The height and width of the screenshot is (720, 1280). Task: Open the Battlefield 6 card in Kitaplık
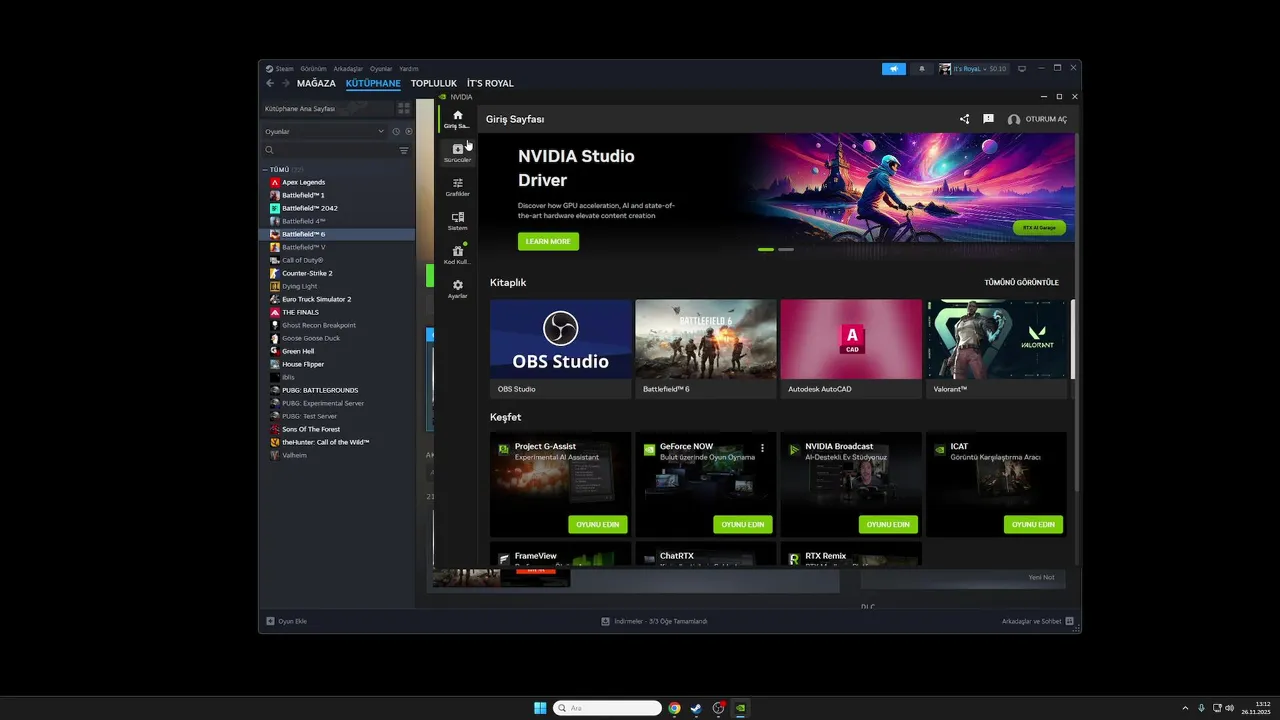(x=706, y=349)
